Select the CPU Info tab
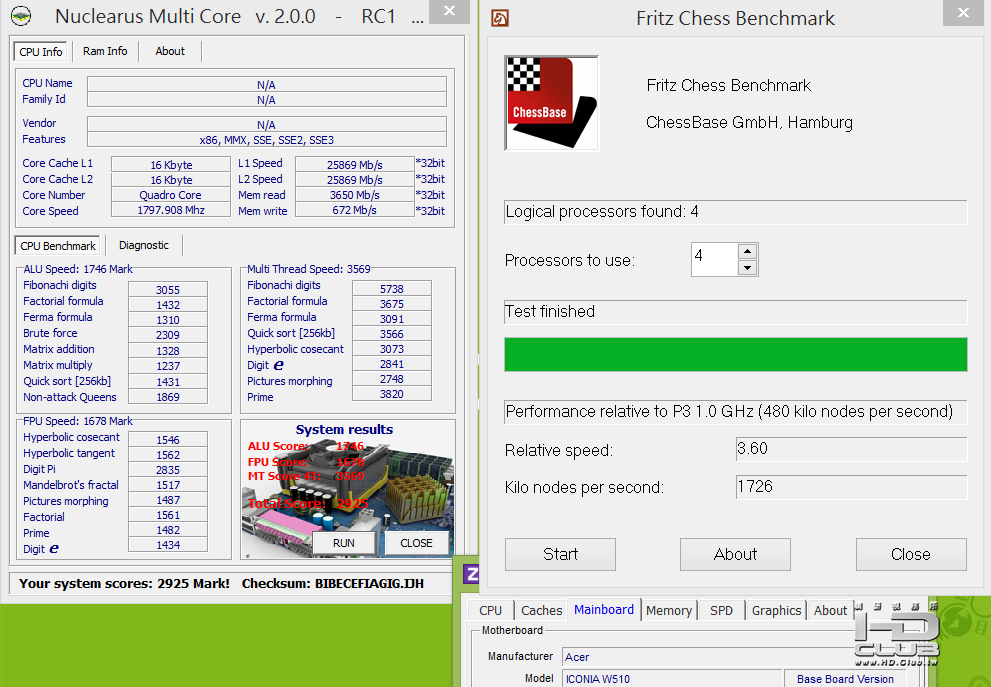The width and height of the screenshot is (991, 687). [x=41, y=52]
